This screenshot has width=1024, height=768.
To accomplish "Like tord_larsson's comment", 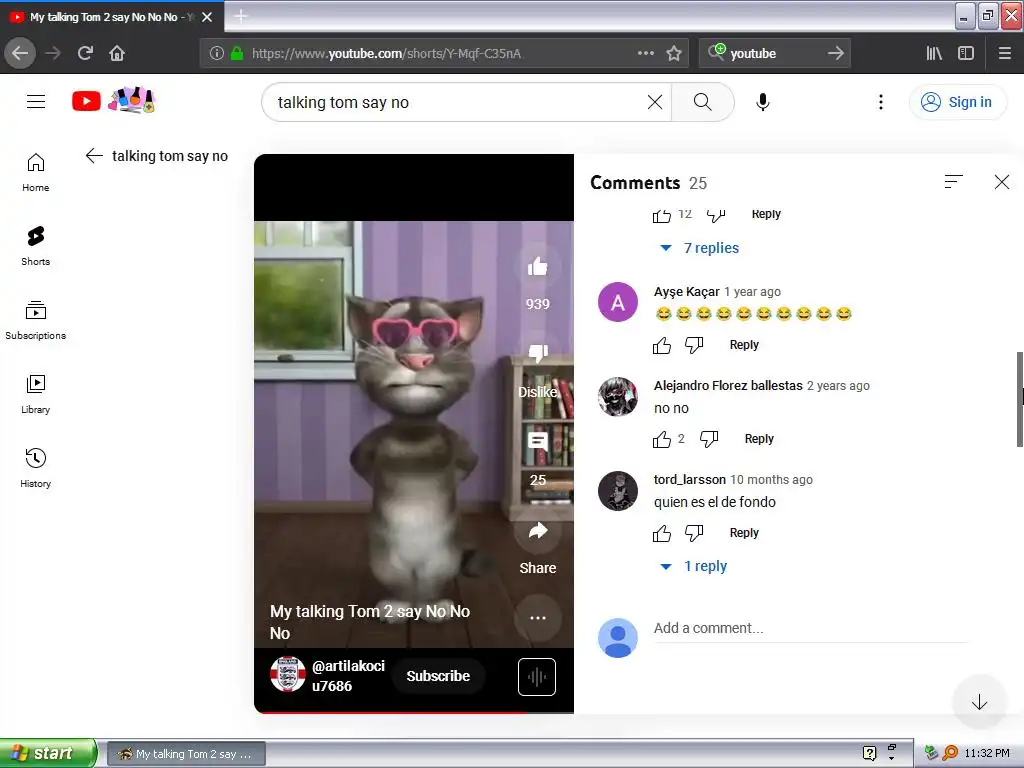I will pyautogui.click(x=662, y=533).
